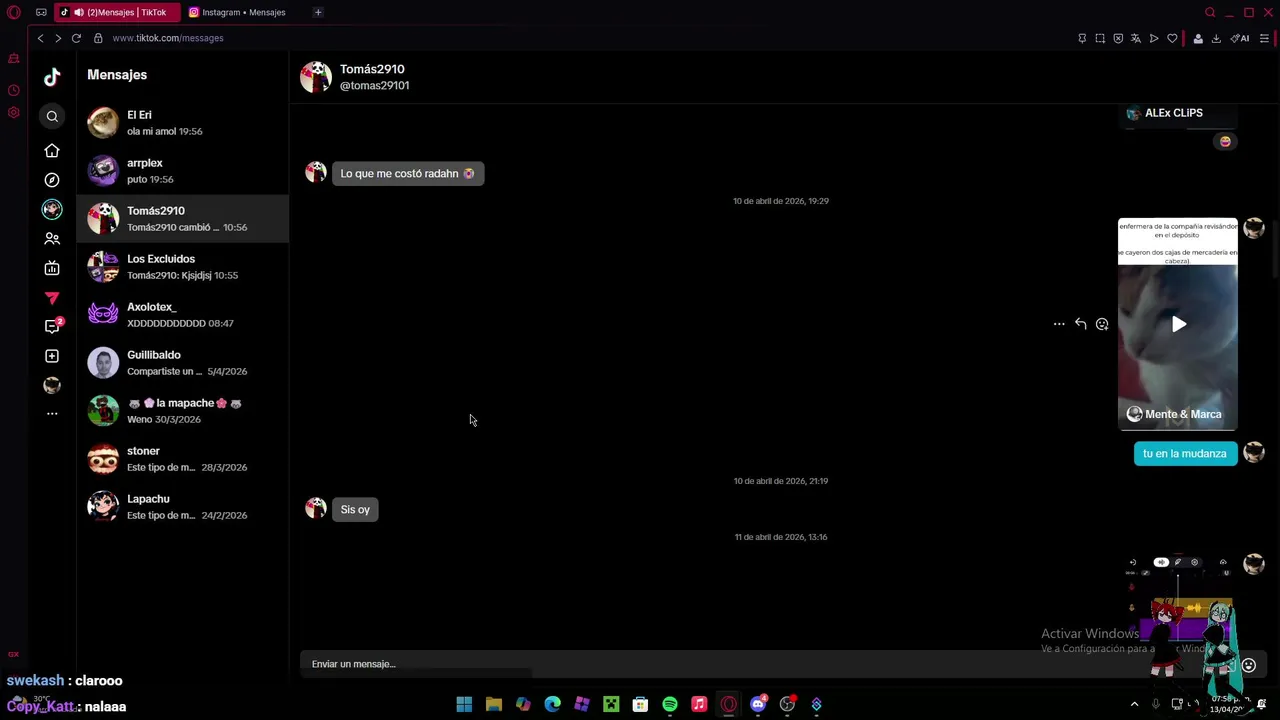Switch to Instagram Mensajes tab
Viewport: 1280px width, 720px height.
[238, 12]
